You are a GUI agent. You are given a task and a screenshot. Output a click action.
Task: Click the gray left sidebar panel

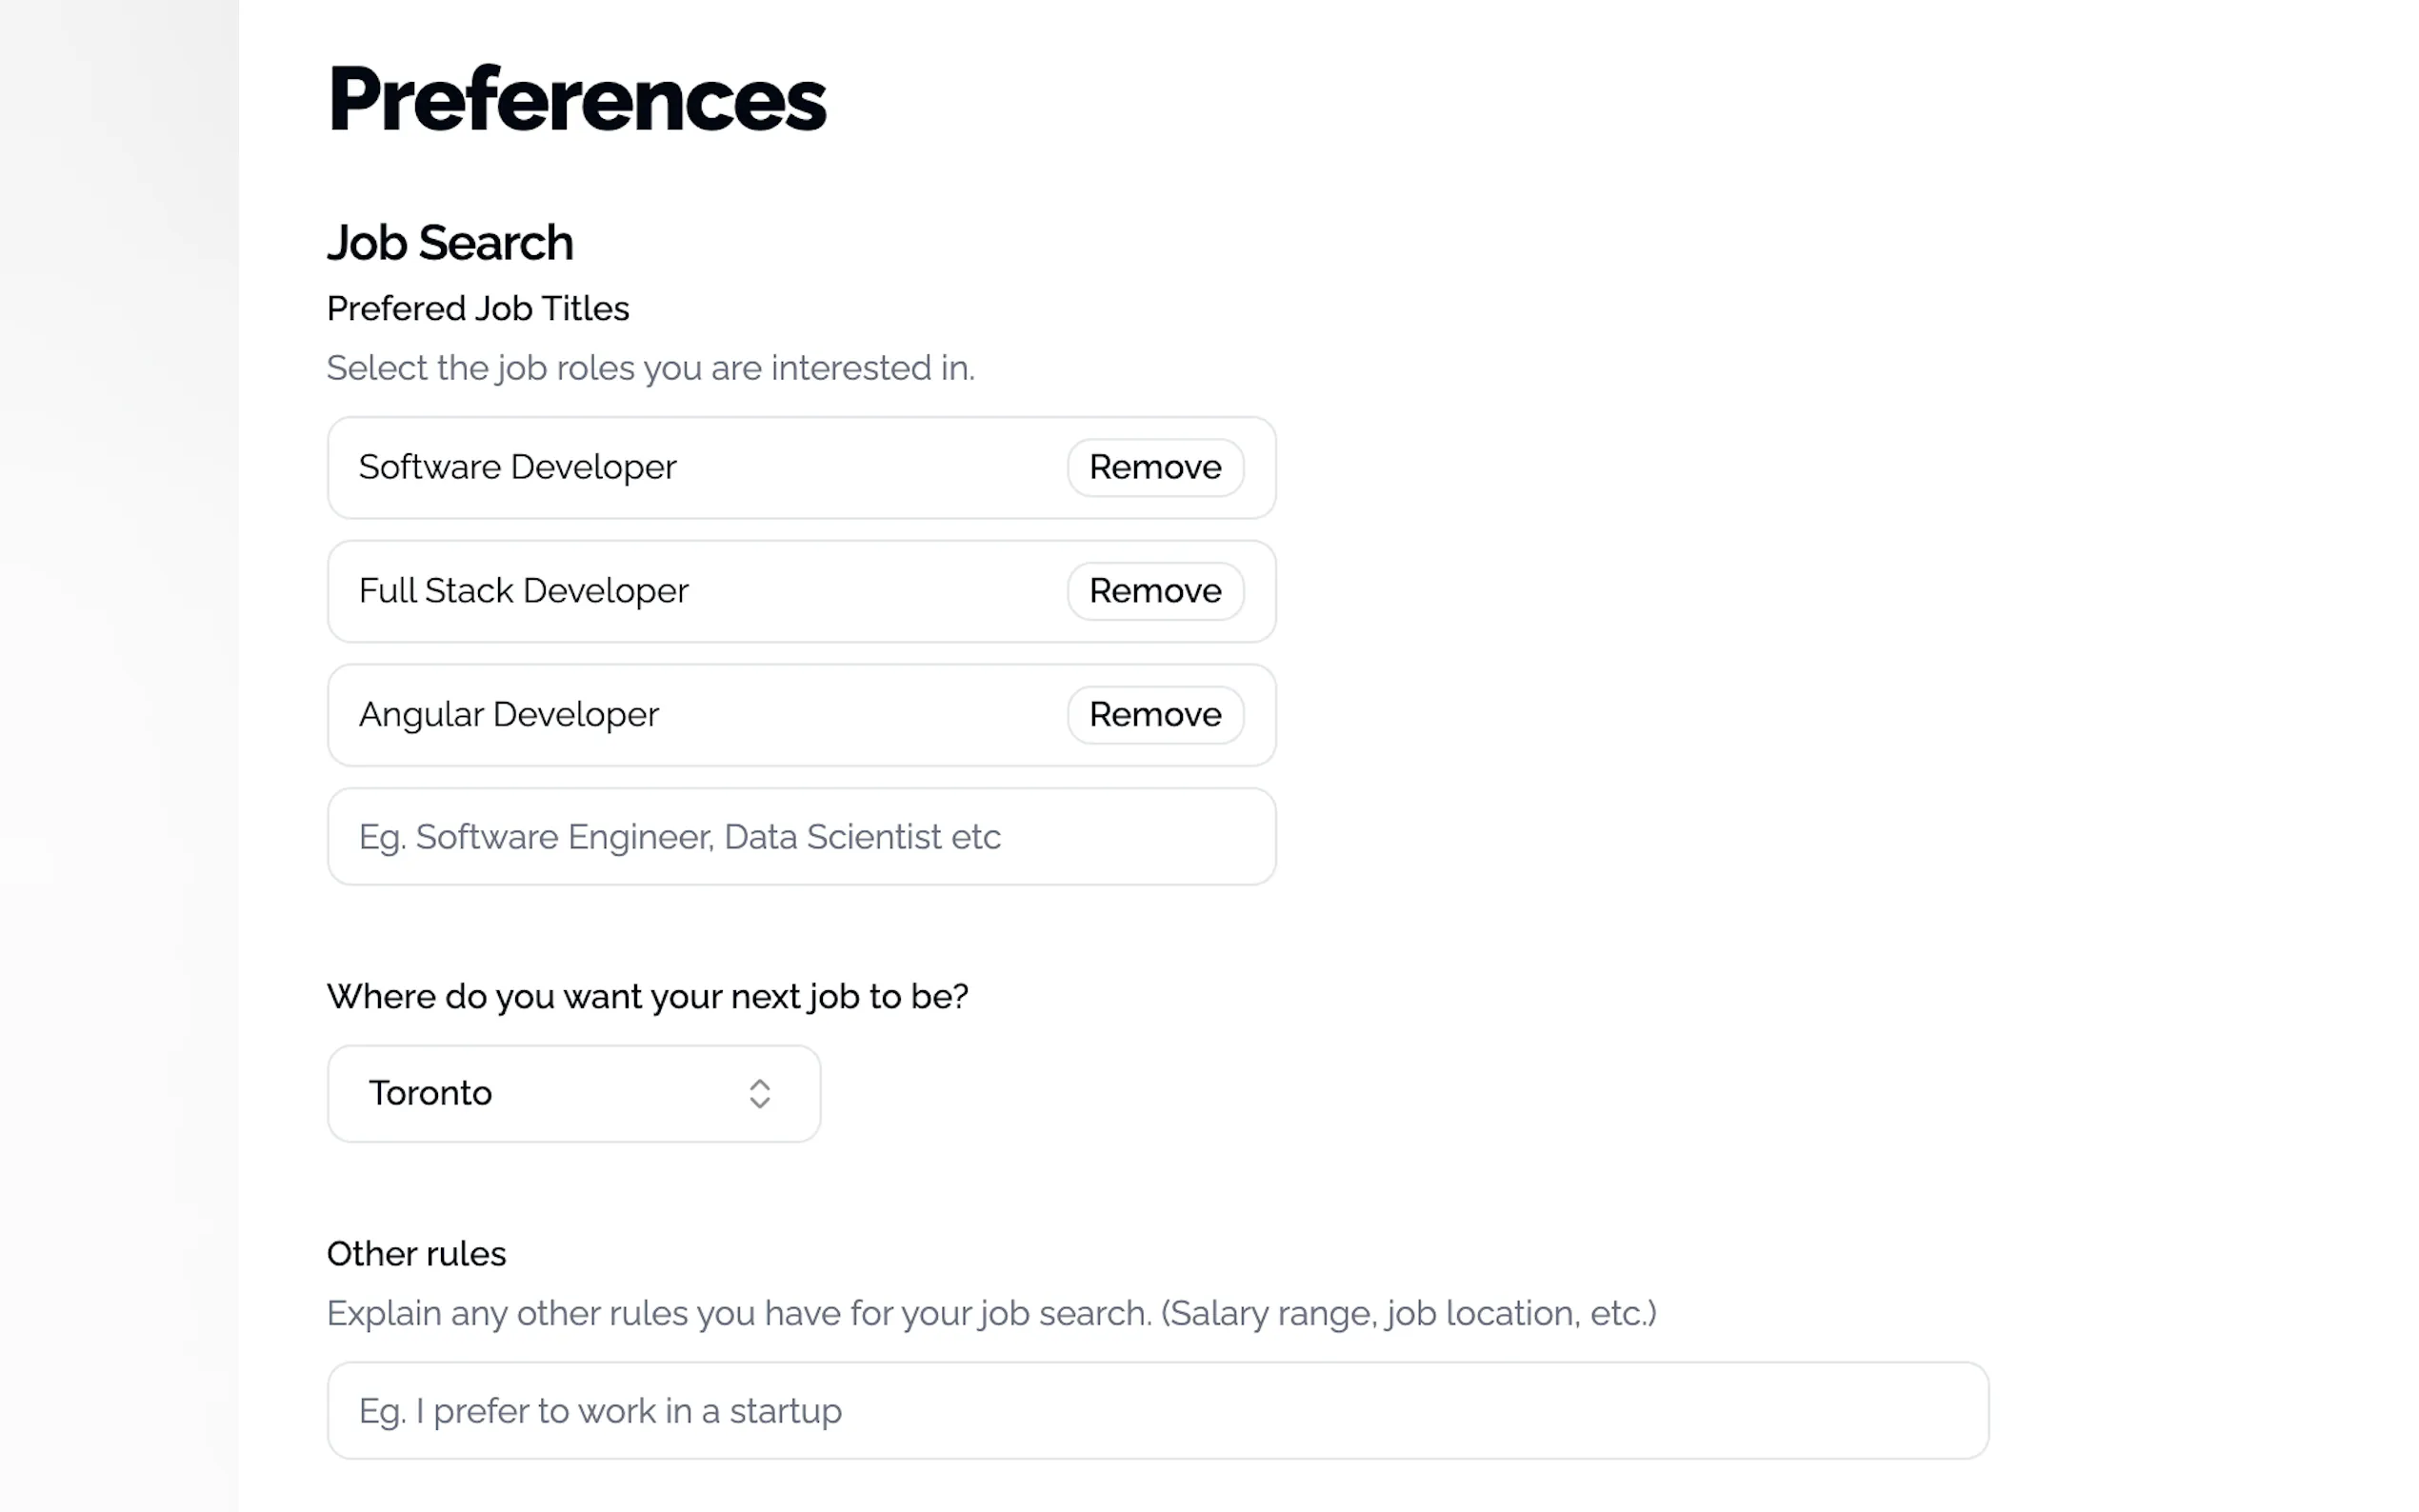point(118,756)
